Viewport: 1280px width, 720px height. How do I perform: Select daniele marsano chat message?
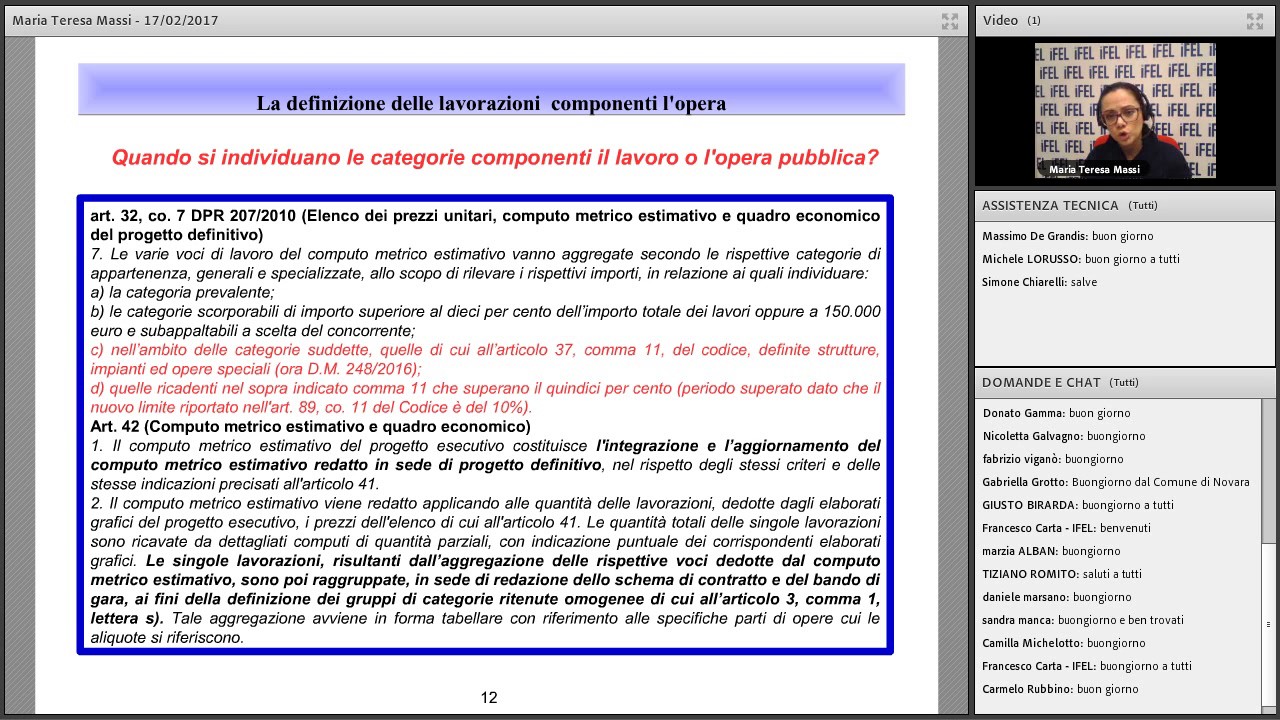[x=1057, y=597]
